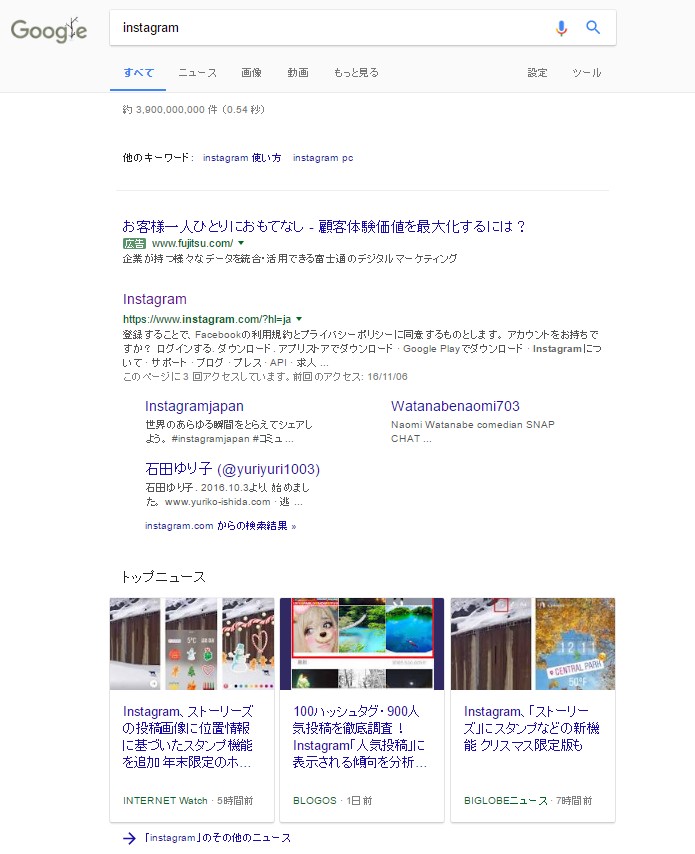Viewport: 695px width, 854px height.
Task: Open the Instagram result title
Action: pyautogui.click(x=155, y=299)
